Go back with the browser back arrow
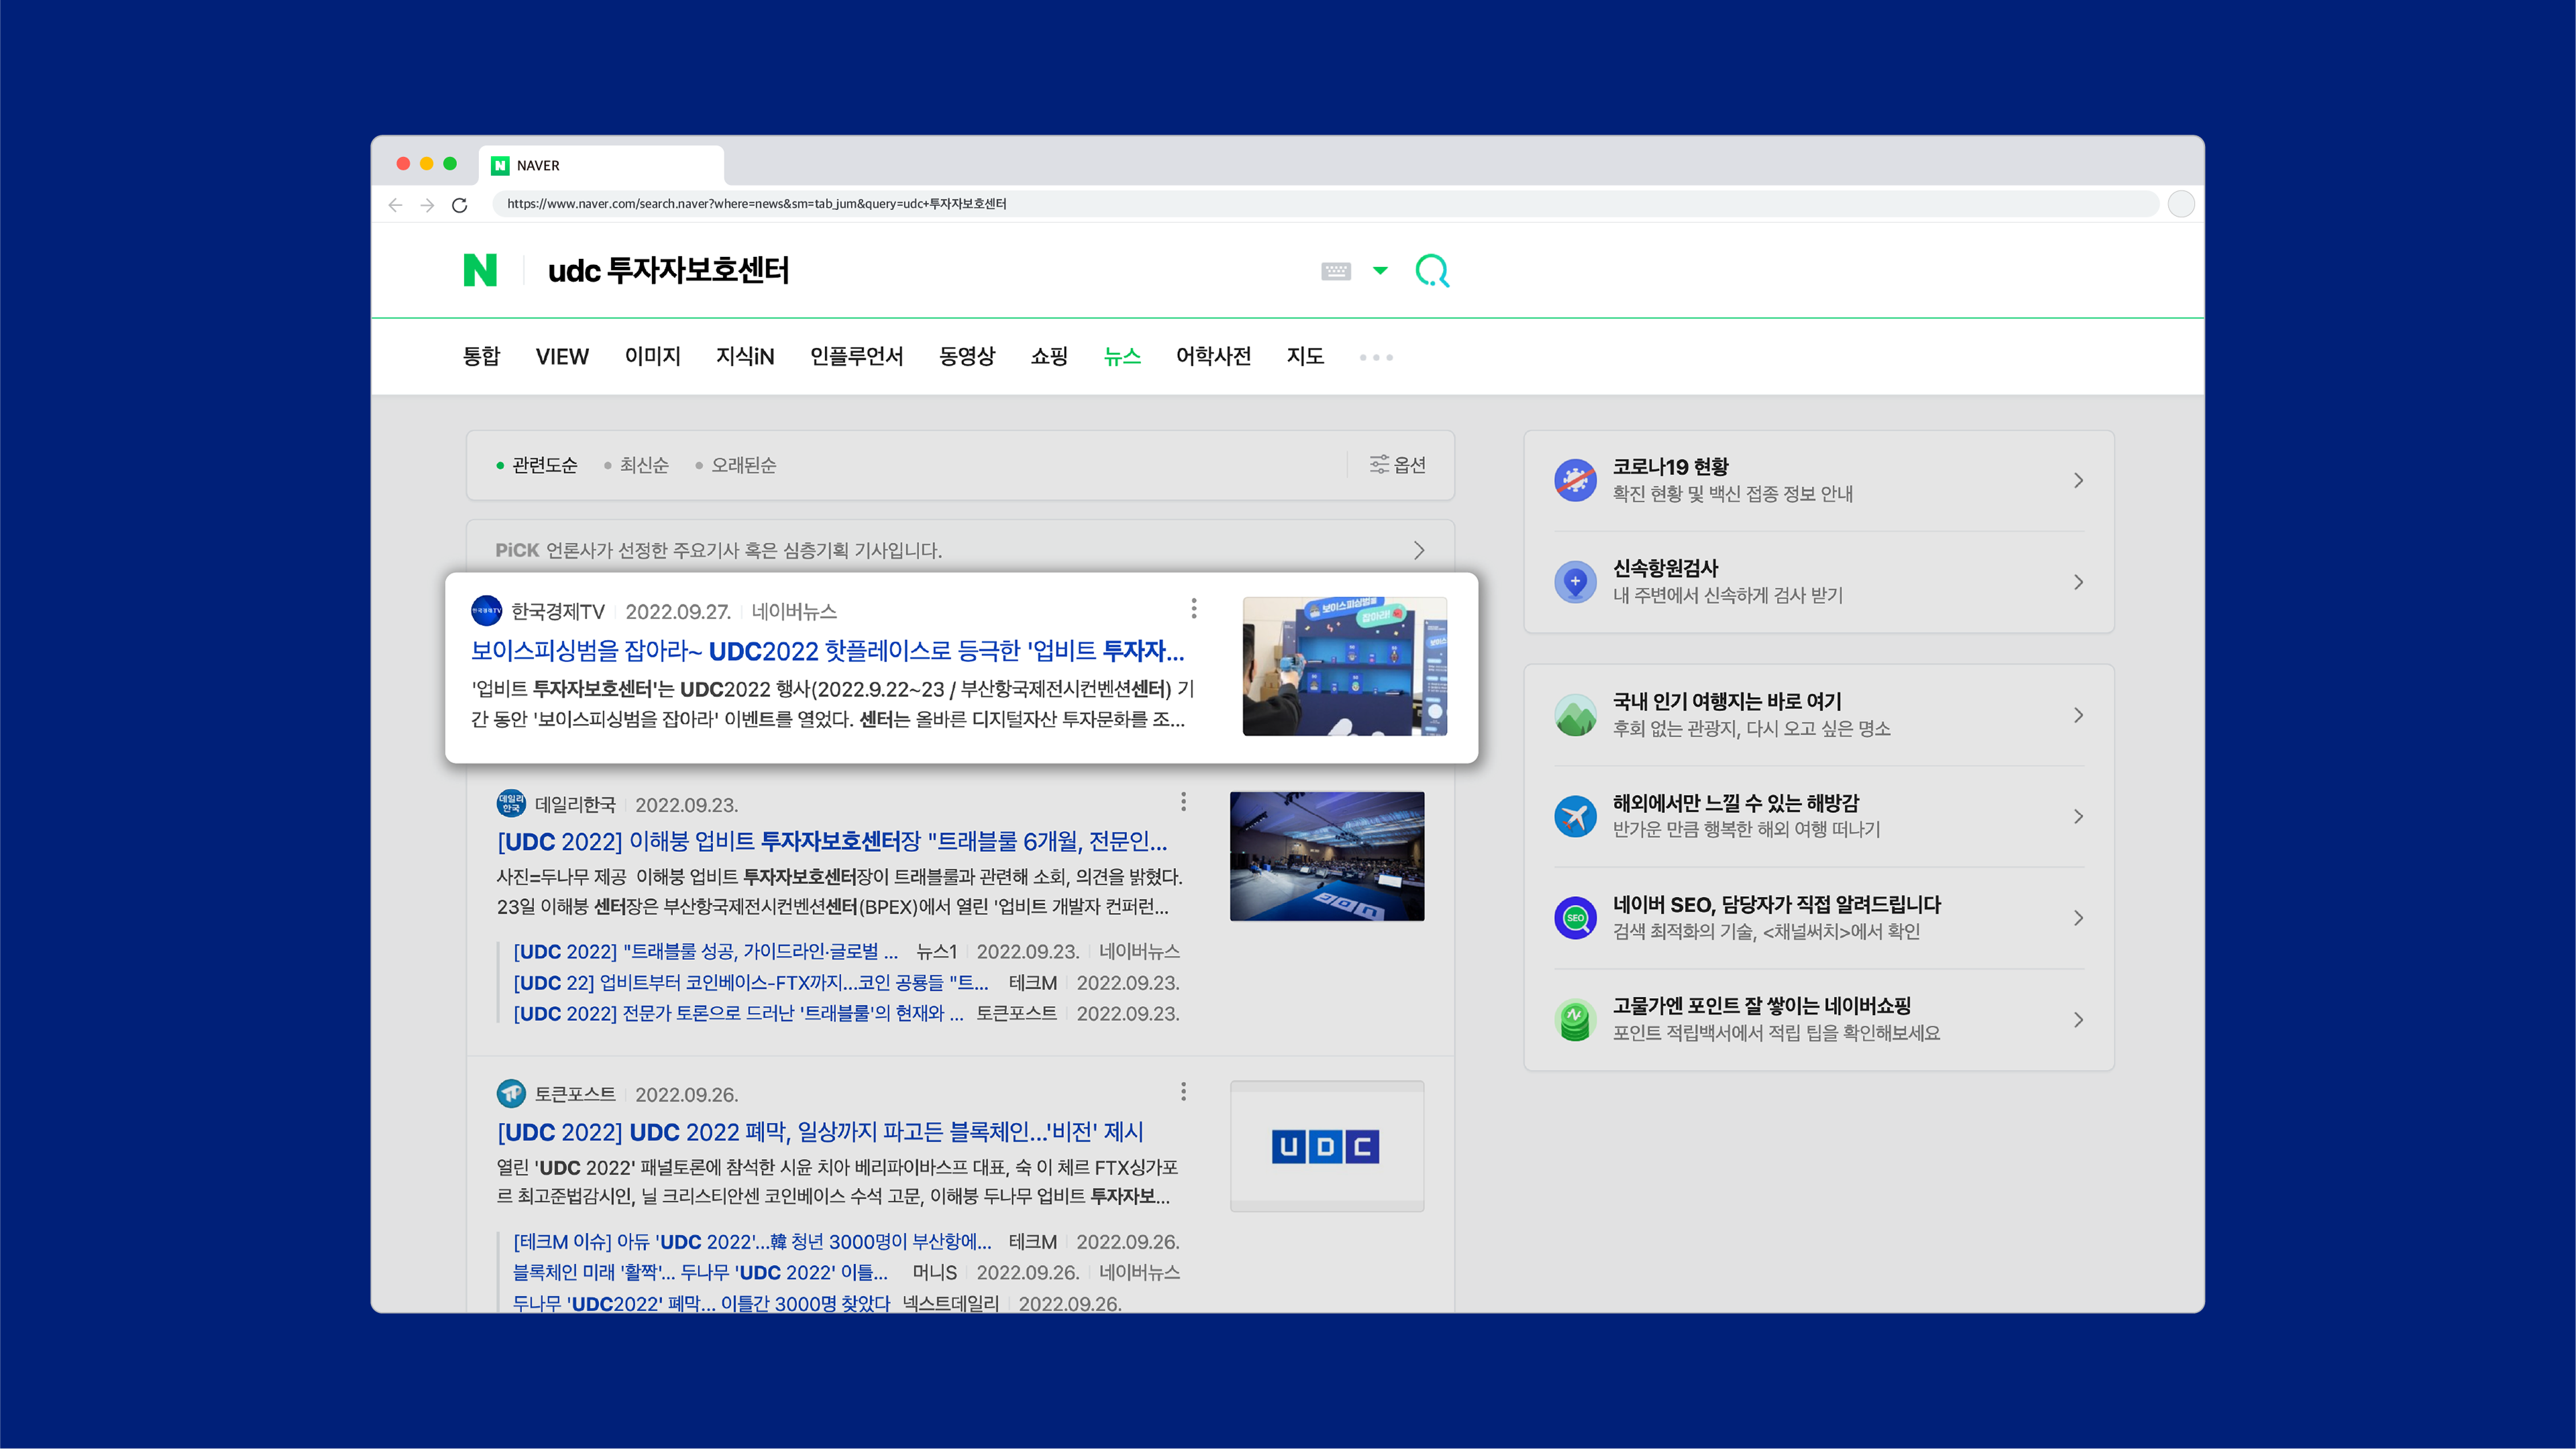This screenshot has height=1449, width=2576. click(x=395, y=205)
